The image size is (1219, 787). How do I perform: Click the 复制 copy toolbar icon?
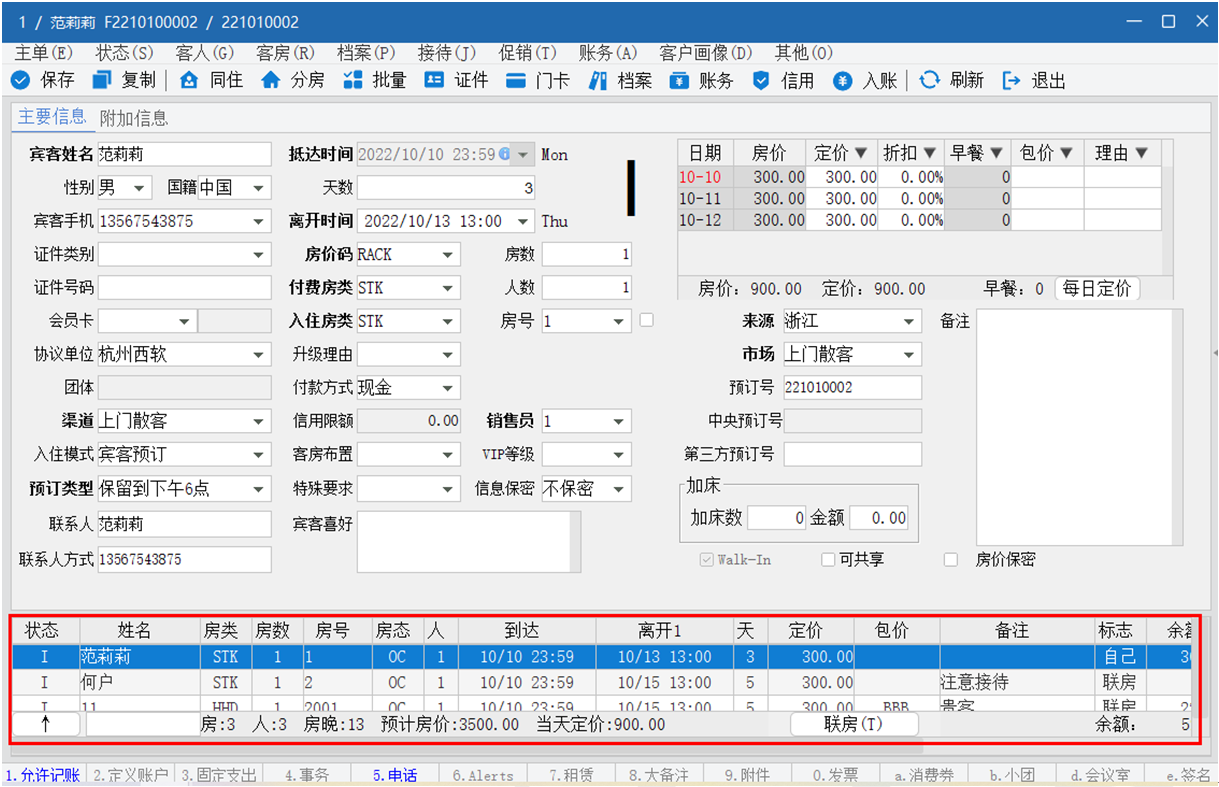coord(101,81)
